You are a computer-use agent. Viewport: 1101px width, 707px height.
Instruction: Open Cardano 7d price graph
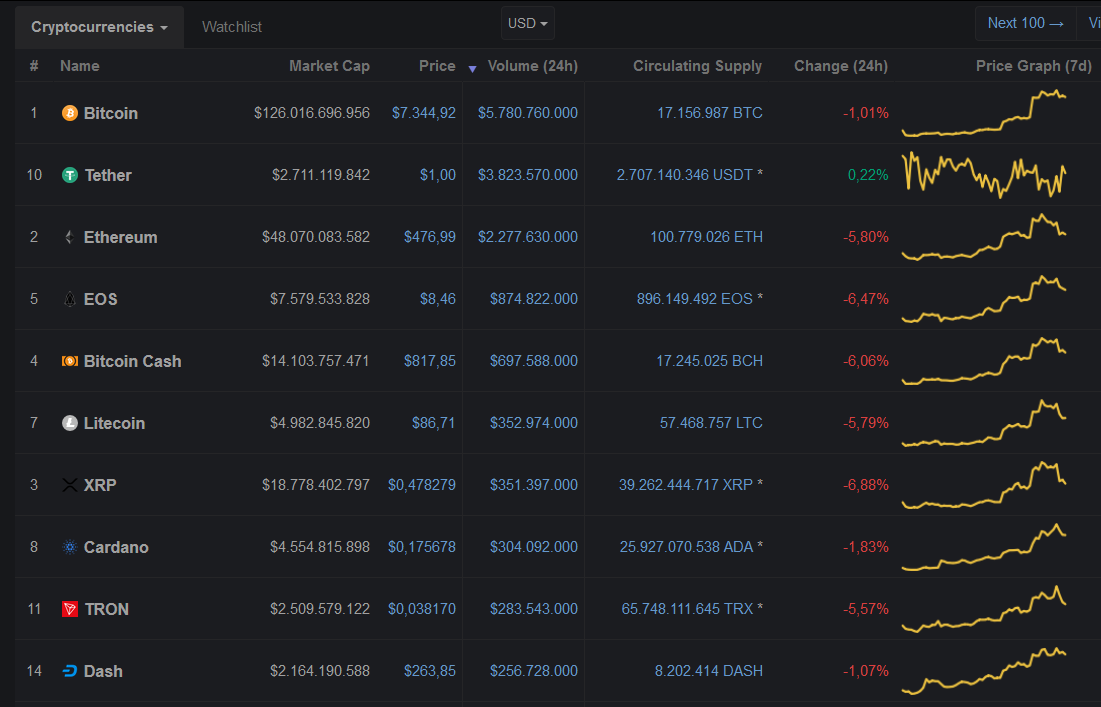tap(984, 546)
